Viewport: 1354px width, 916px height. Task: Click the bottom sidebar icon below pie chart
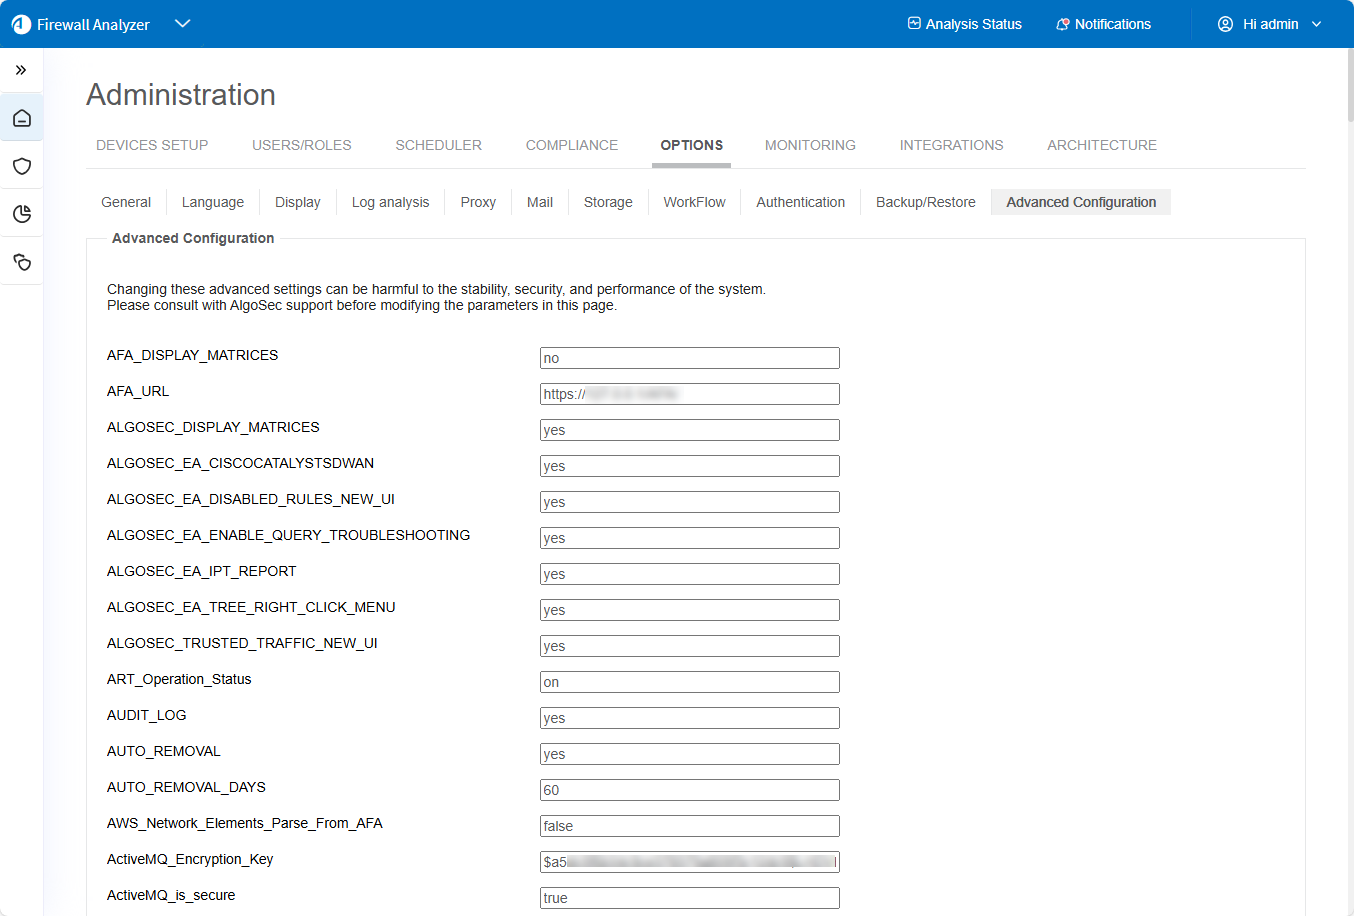coord(22,262)
